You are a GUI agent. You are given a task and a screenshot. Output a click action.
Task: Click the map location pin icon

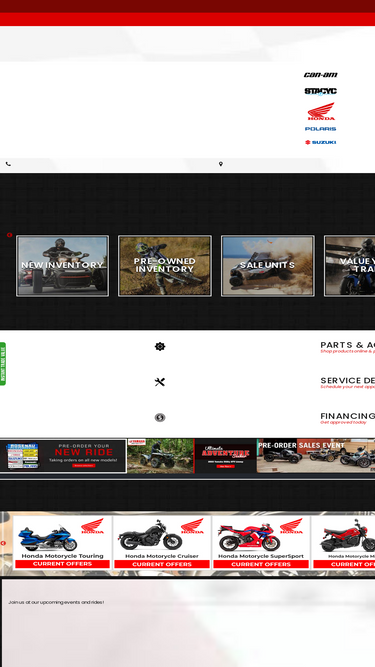click(221, 164)
